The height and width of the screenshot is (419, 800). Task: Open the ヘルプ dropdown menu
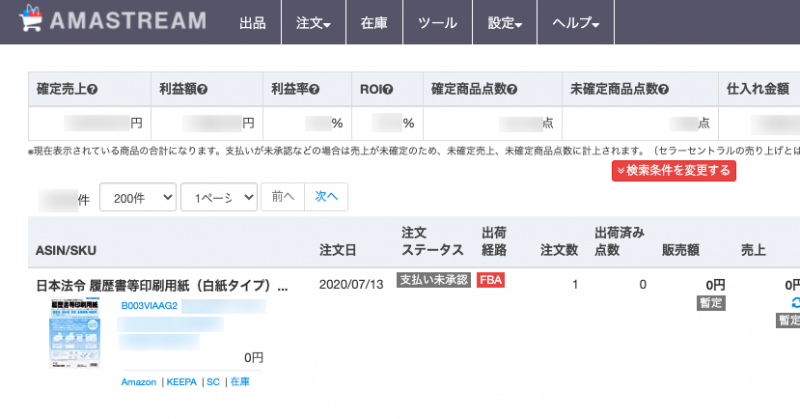tap(576, 22)
